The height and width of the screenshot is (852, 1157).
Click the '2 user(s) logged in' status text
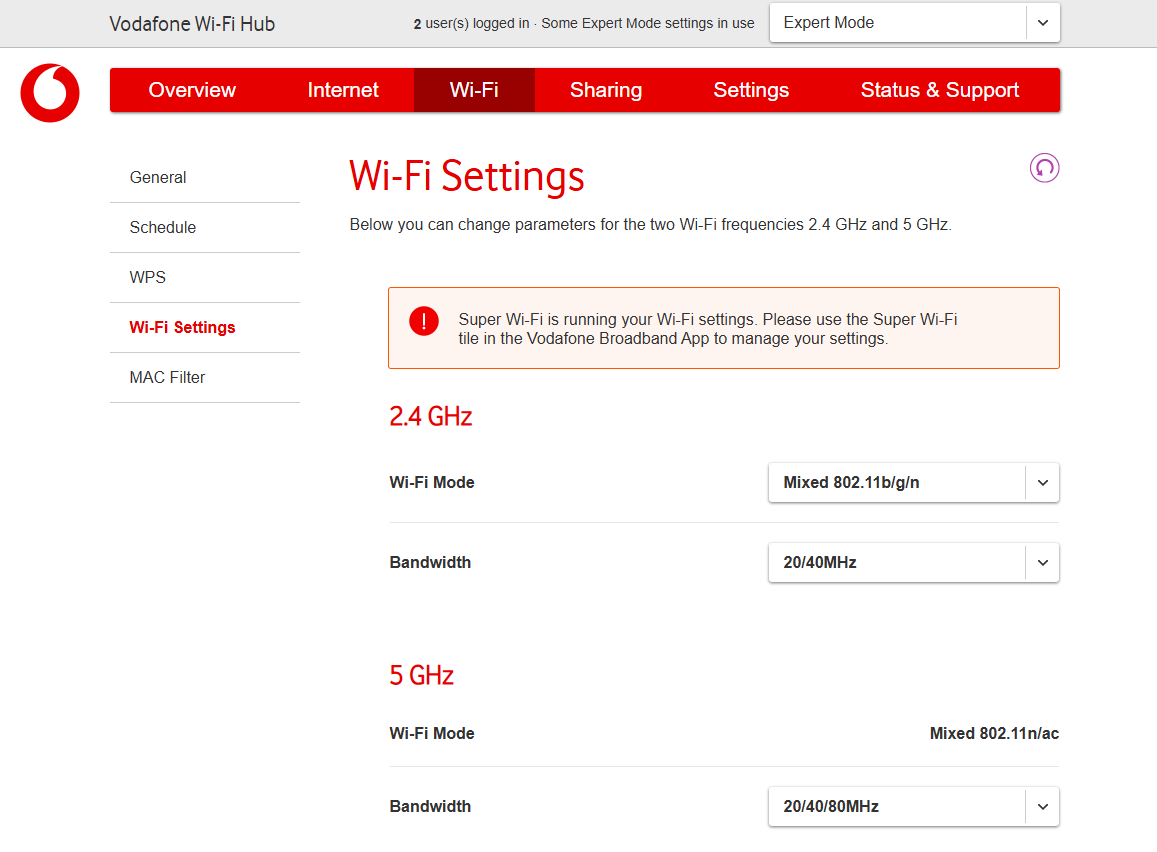coord(472,24)
